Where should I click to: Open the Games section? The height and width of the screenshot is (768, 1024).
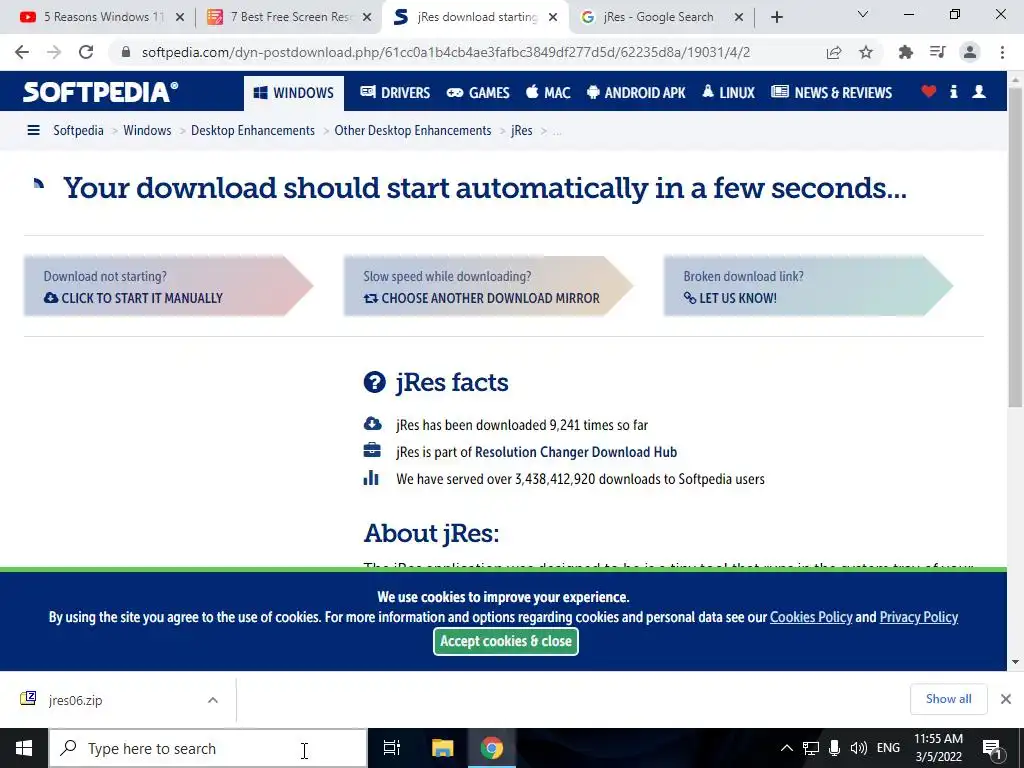pos(477,93)
